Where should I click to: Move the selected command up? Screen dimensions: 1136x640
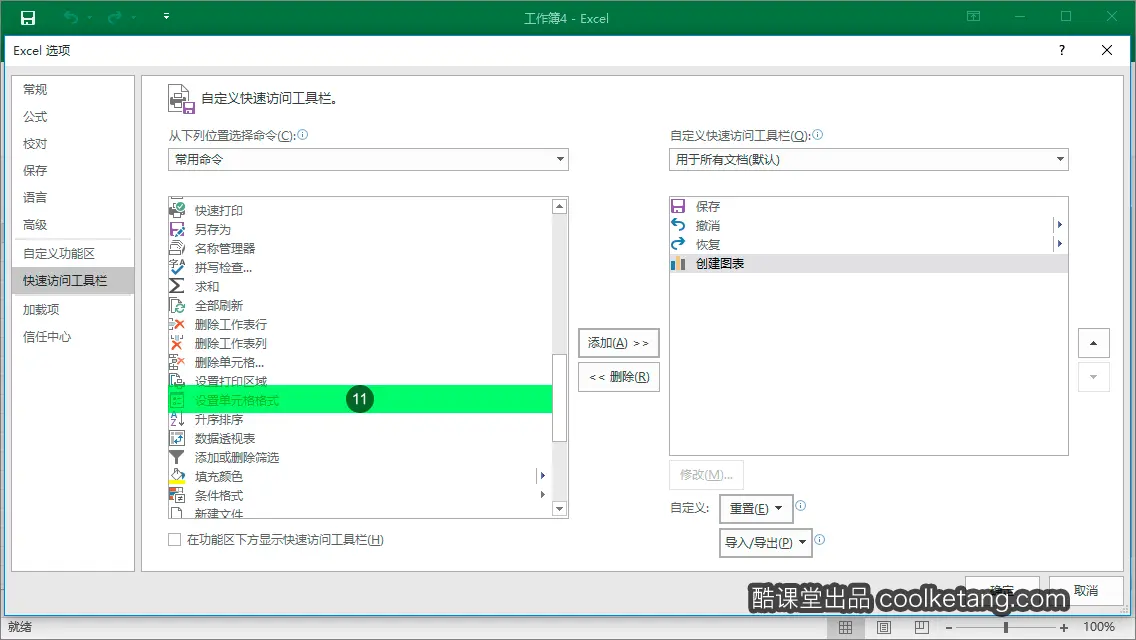point(1094,343)
